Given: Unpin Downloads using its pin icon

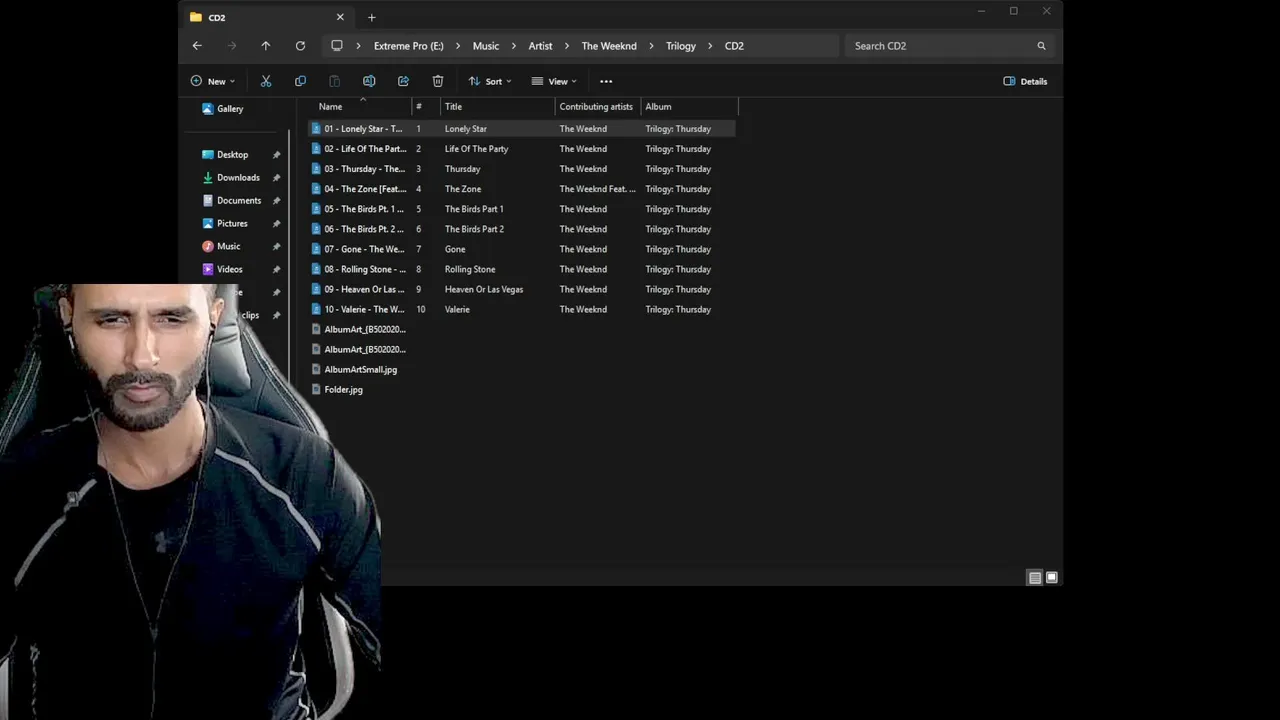Looking at the screenshot, I should click(x=276, y=178).
